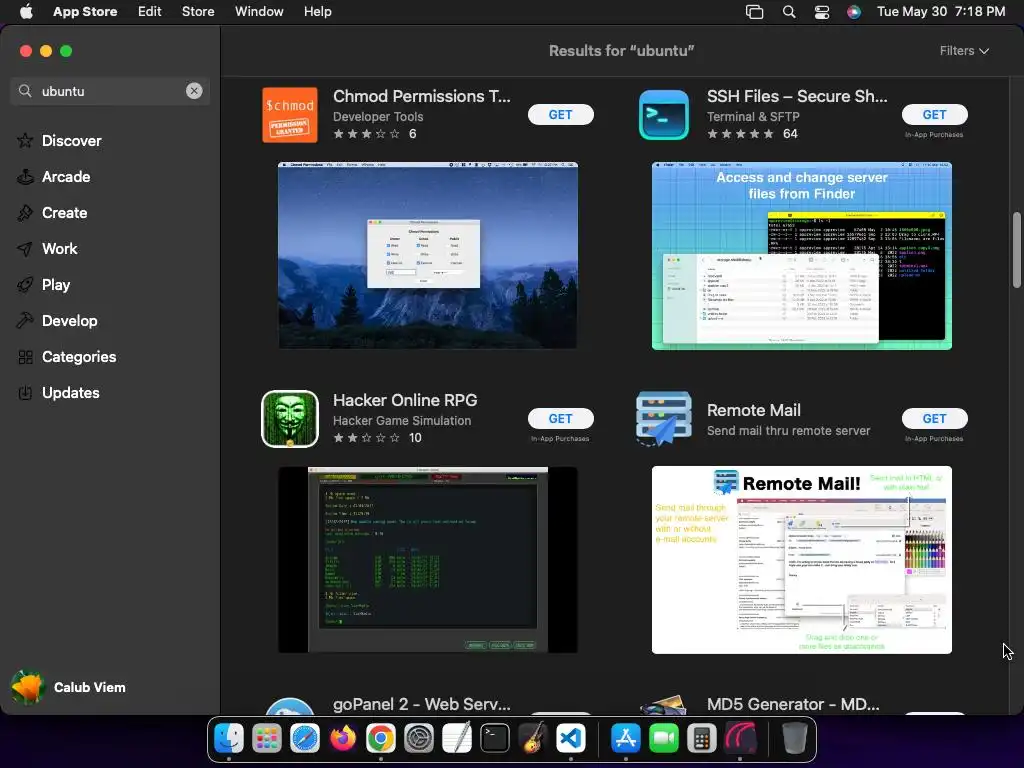Expand the Filters dropdown

[964, 51]
